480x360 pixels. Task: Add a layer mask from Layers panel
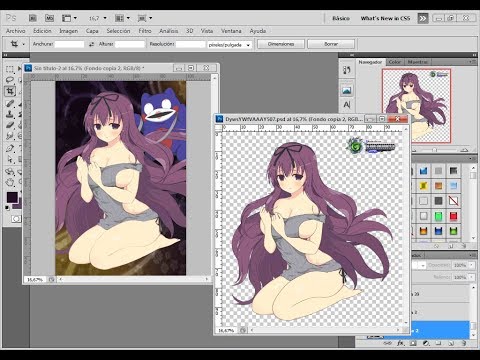413,343
